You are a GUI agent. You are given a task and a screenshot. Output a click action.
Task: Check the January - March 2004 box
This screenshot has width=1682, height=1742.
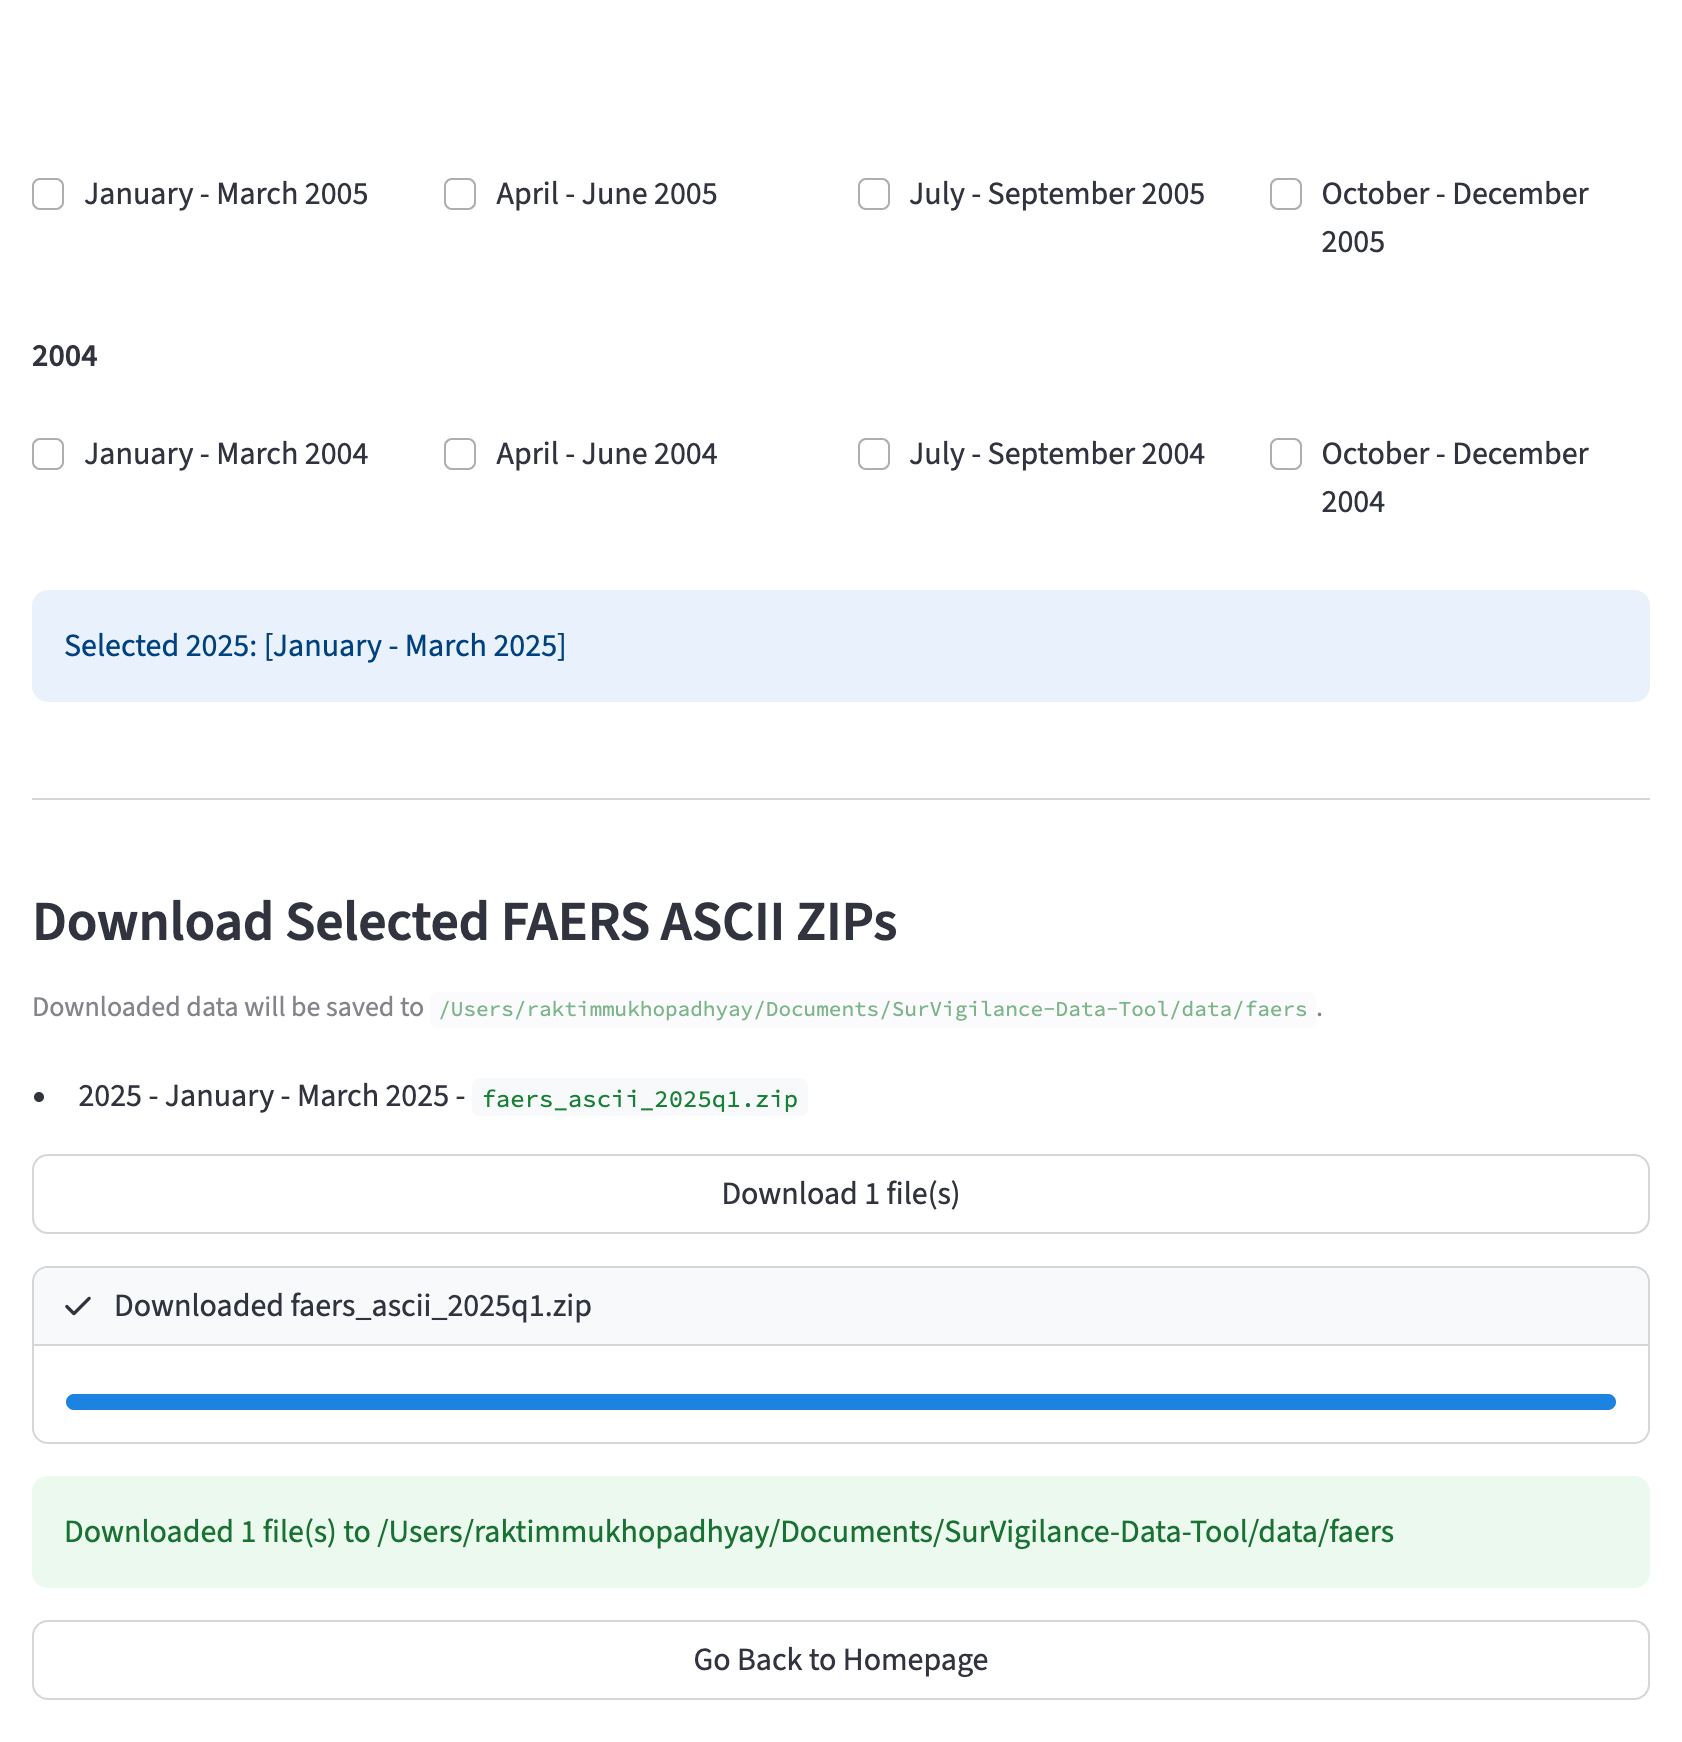point(48,454)
